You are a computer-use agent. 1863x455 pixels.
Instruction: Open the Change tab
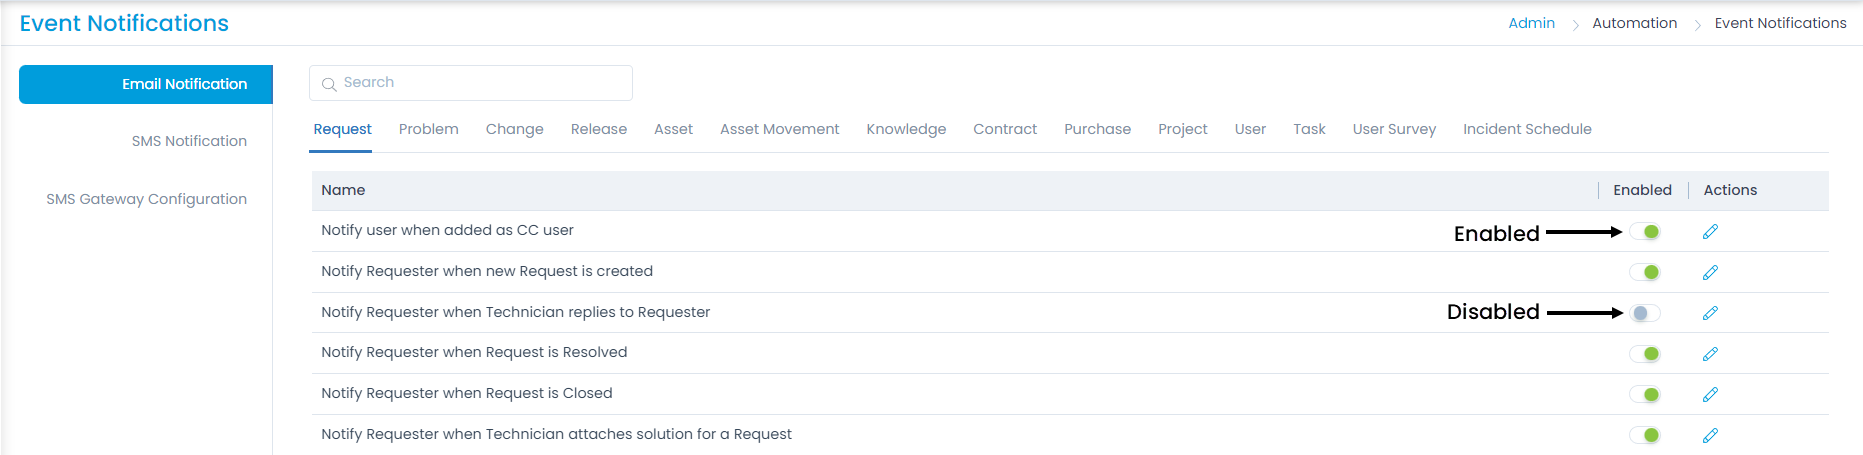tap(515, 129)
